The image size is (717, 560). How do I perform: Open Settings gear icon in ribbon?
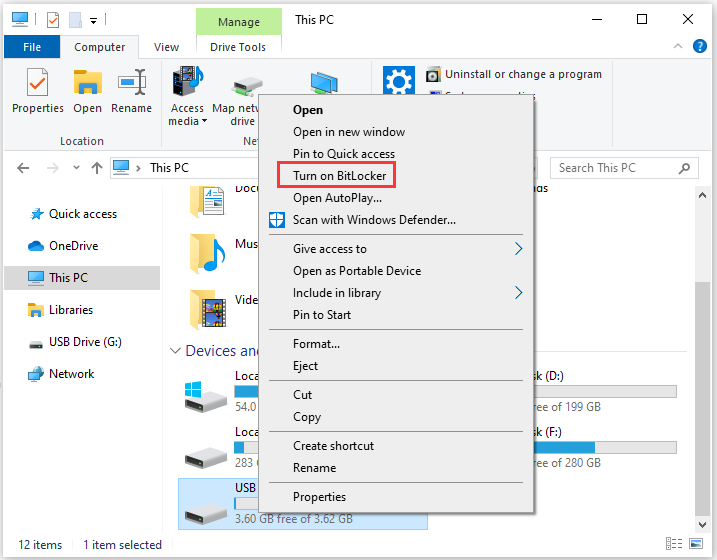[x=399, y=81]
